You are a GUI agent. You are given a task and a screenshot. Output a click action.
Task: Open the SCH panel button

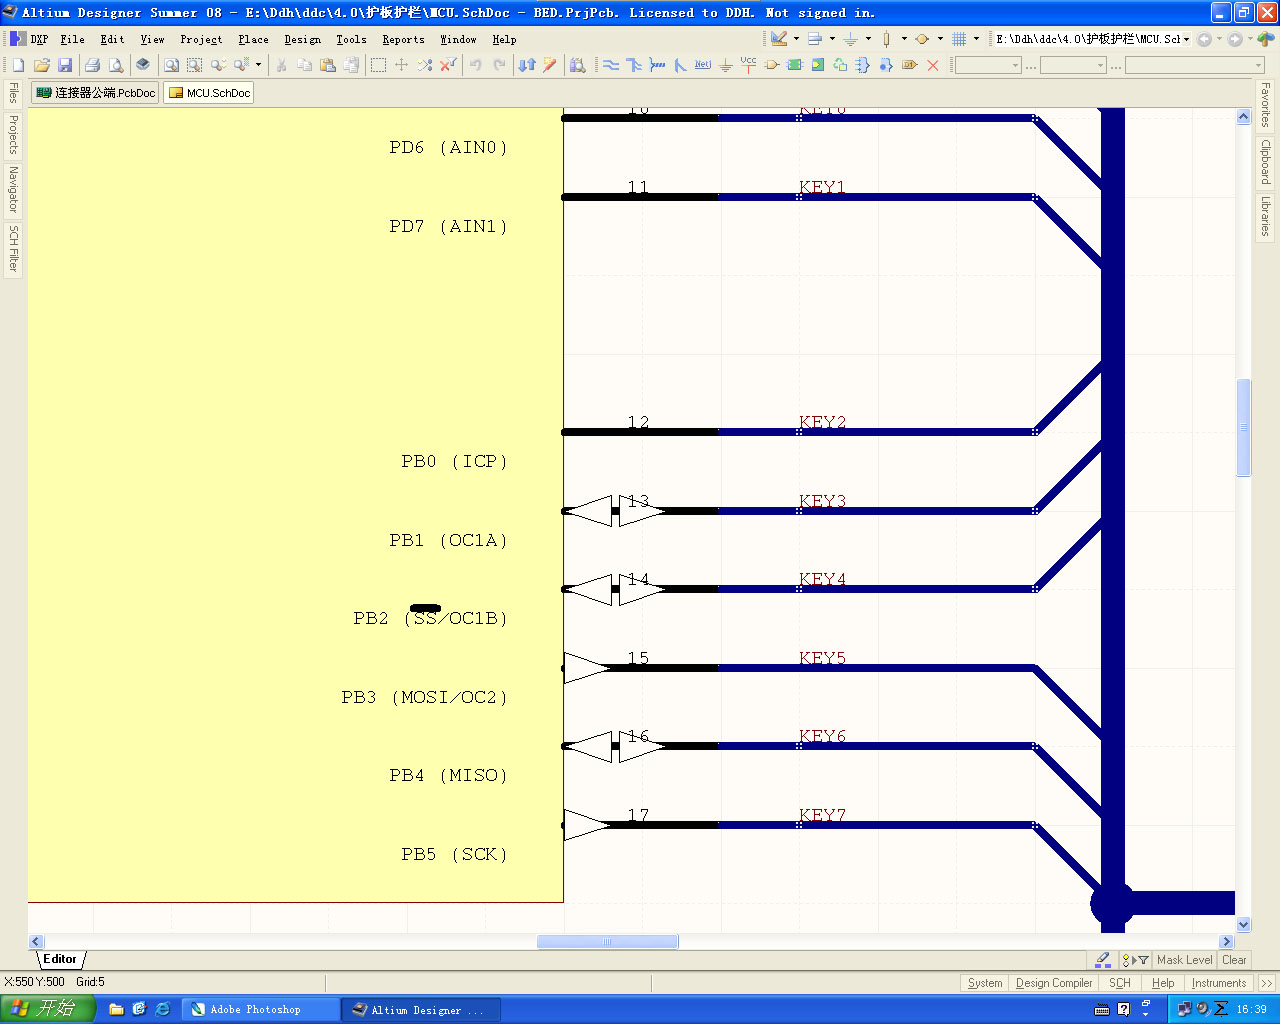(x=1120, y=983)
